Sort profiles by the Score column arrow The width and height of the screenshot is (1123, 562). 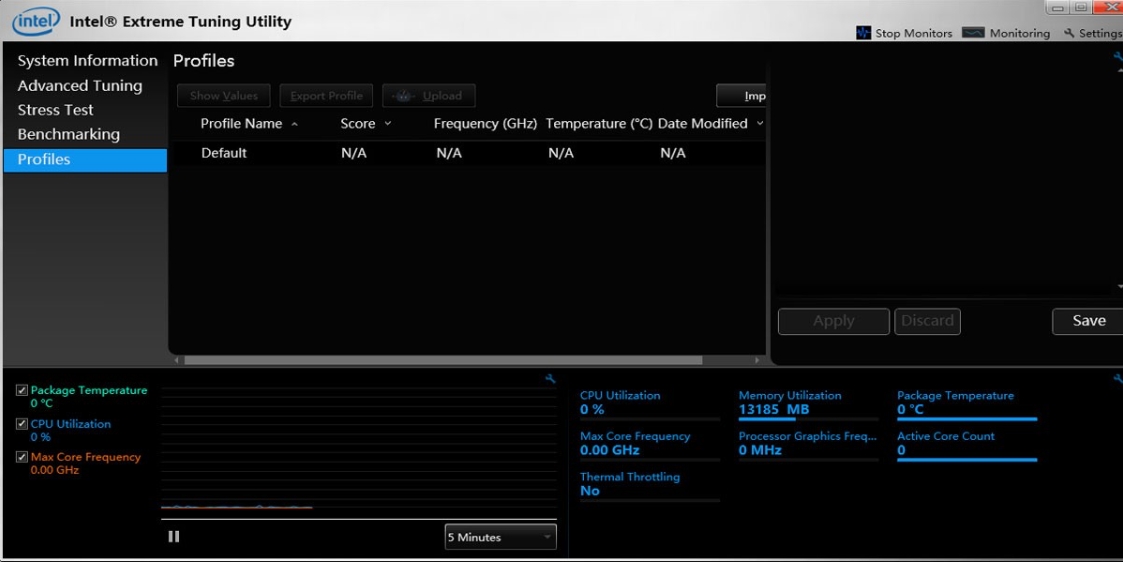click(x=388, y=124)
